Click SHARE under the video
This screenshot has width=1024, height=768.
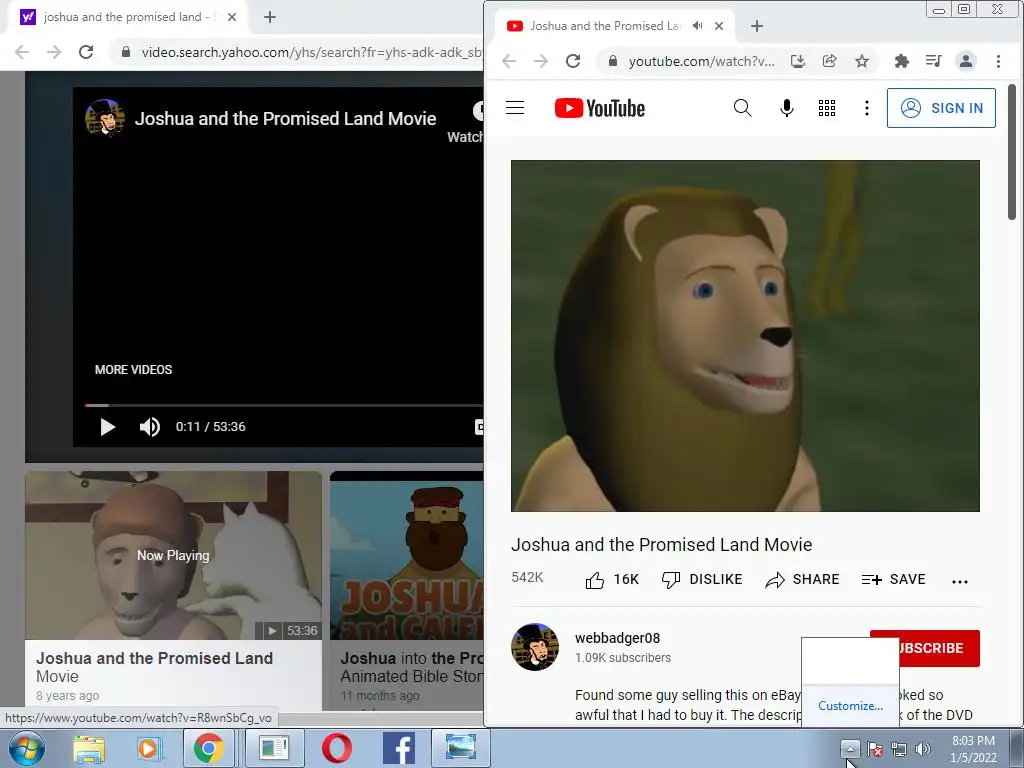[x=802, y=579]
